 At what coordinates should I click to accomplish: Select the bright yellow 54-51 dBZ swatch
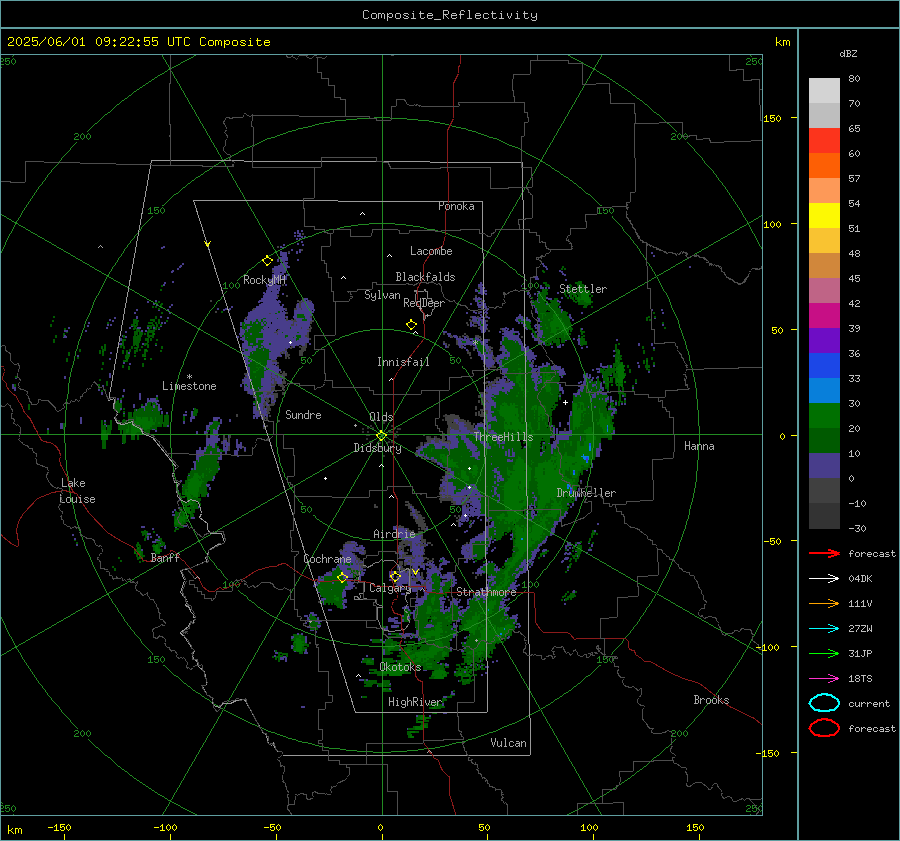tap(824, 216)
